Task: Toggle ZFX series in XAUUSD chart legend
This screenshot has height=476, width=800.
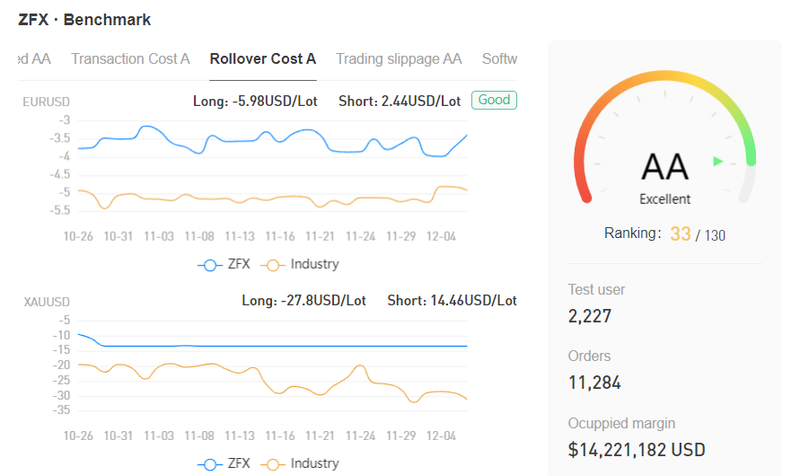Action: pyautogui.click(x=224, y=464)
